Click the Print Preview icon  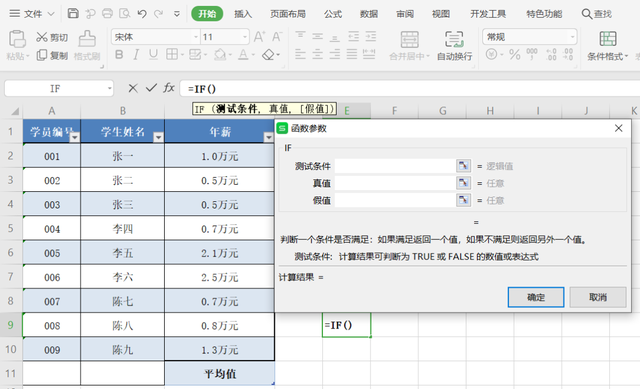click(x=124, y=13)
